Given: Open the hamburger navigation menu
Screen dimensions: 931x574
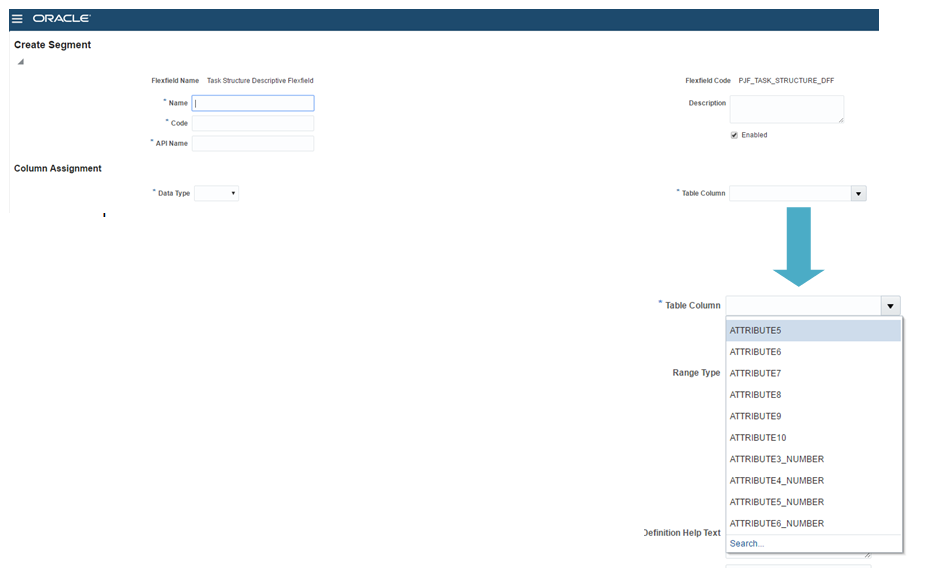Looking at the screenshot, I should coord(17,18).
